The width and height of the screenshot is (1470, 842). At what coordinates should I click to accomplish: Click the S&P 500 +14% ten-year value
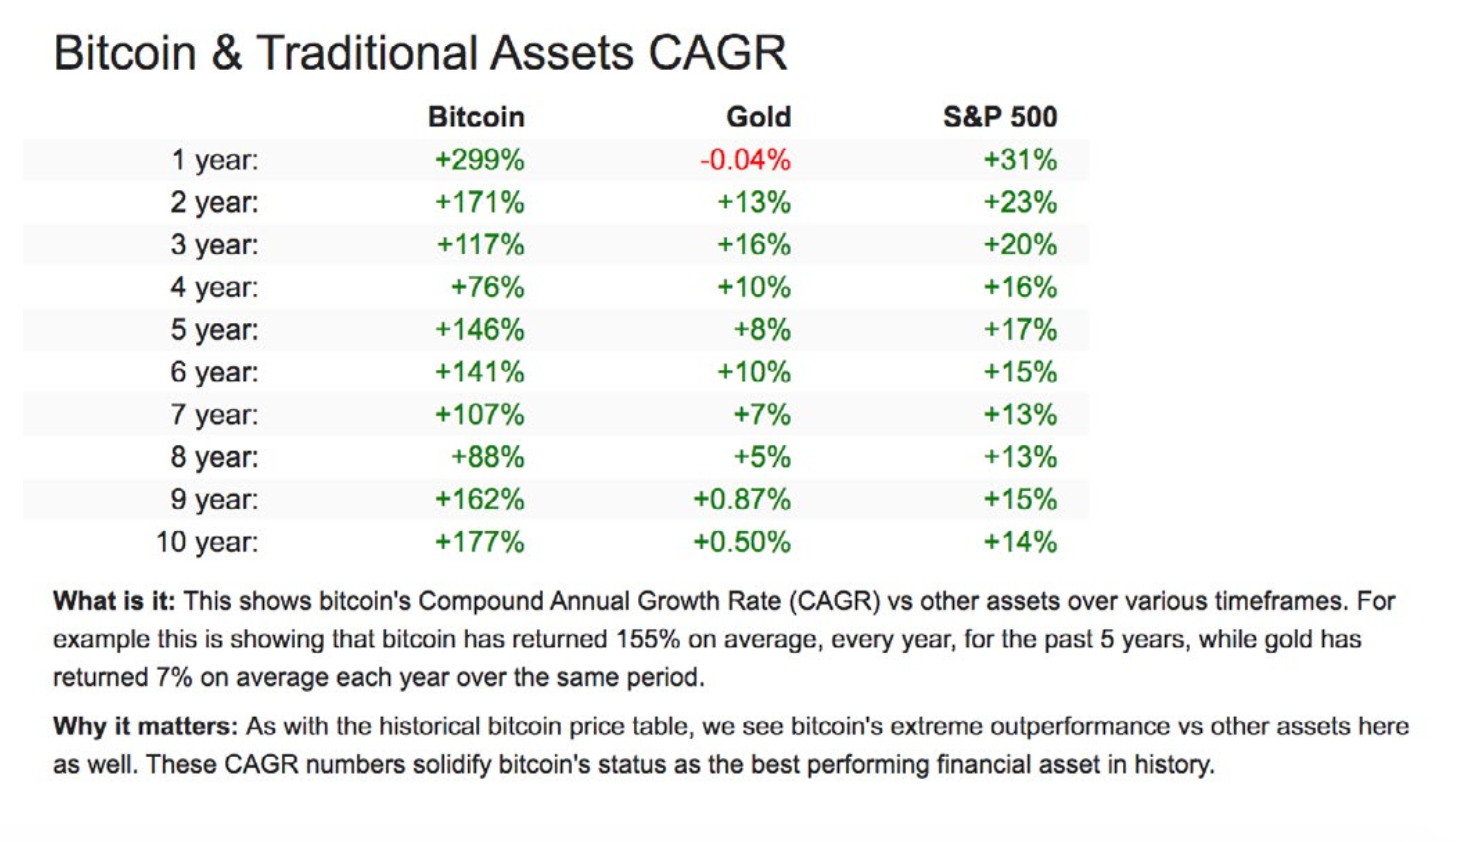coord(1020,542)
